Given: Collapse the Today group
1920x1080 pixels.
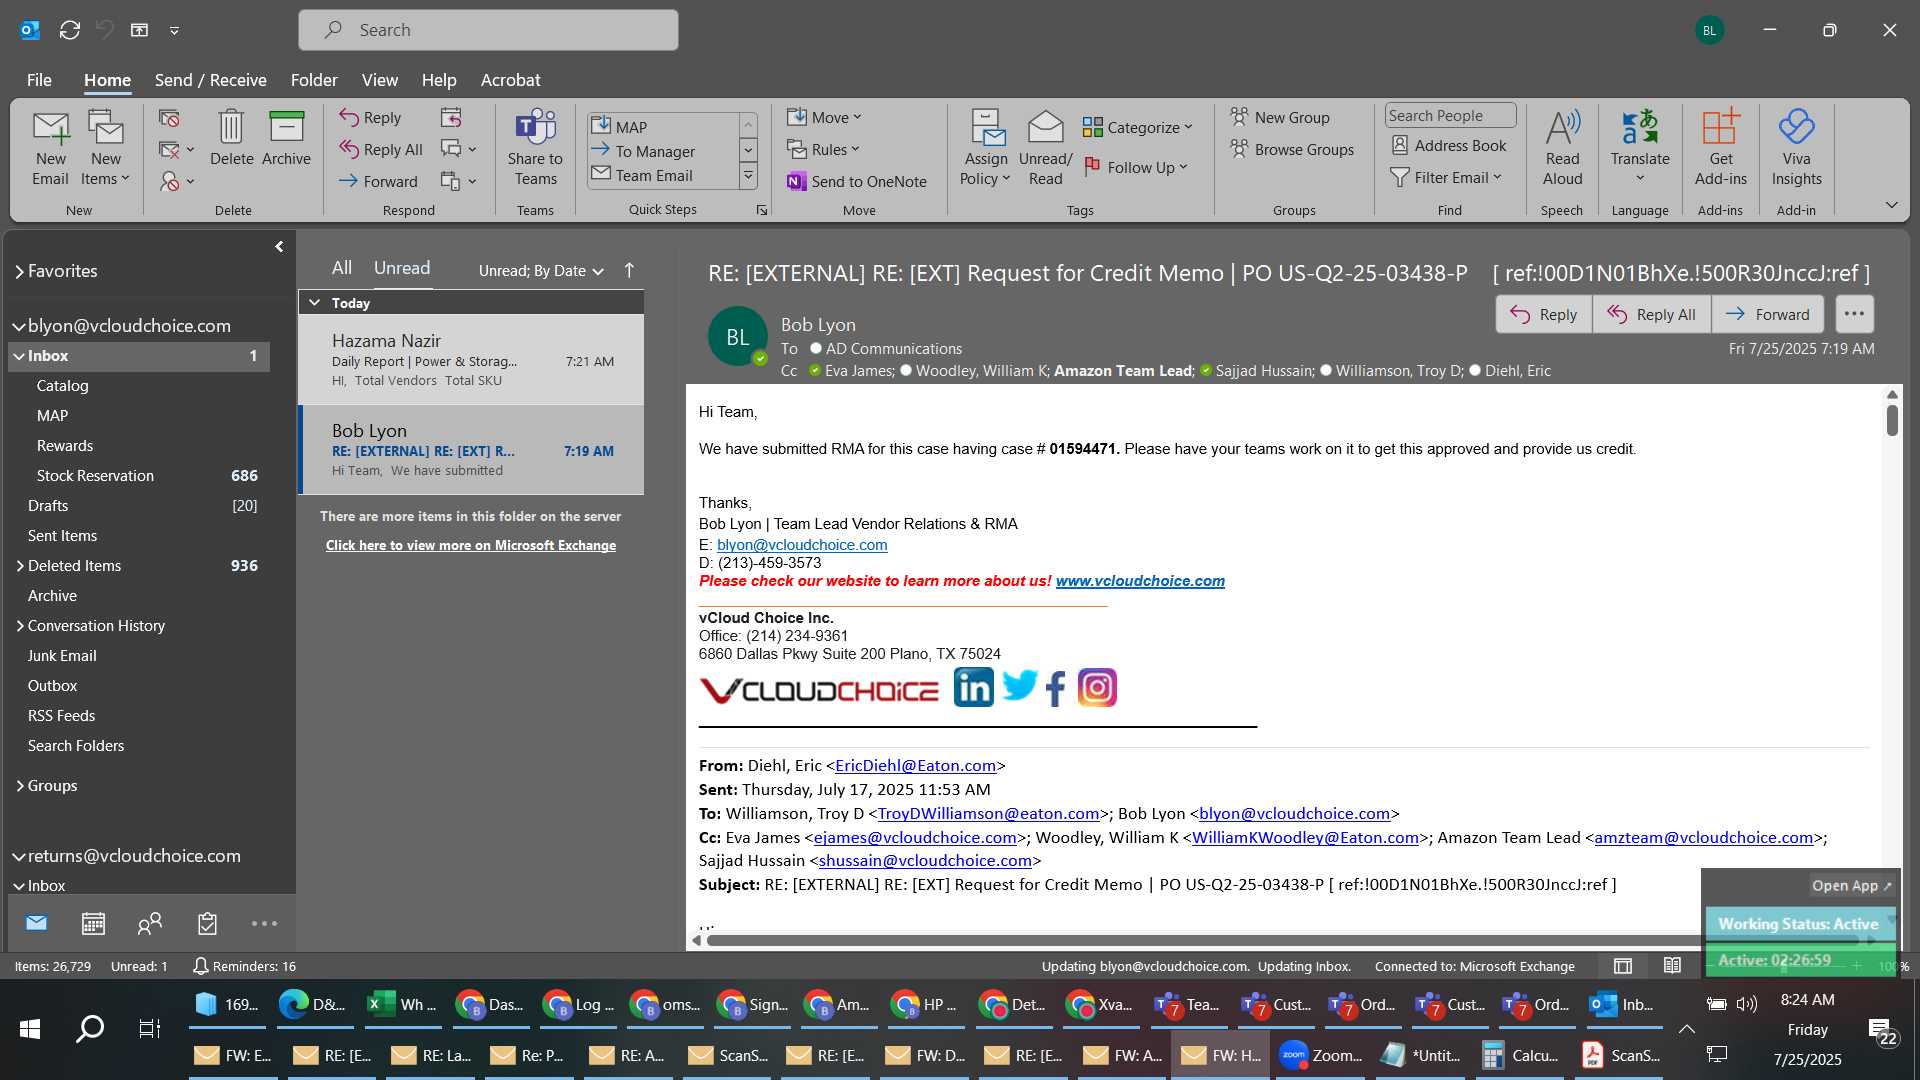Looking at the screenshot, I should pyautogui.click(x=314, y=302).
